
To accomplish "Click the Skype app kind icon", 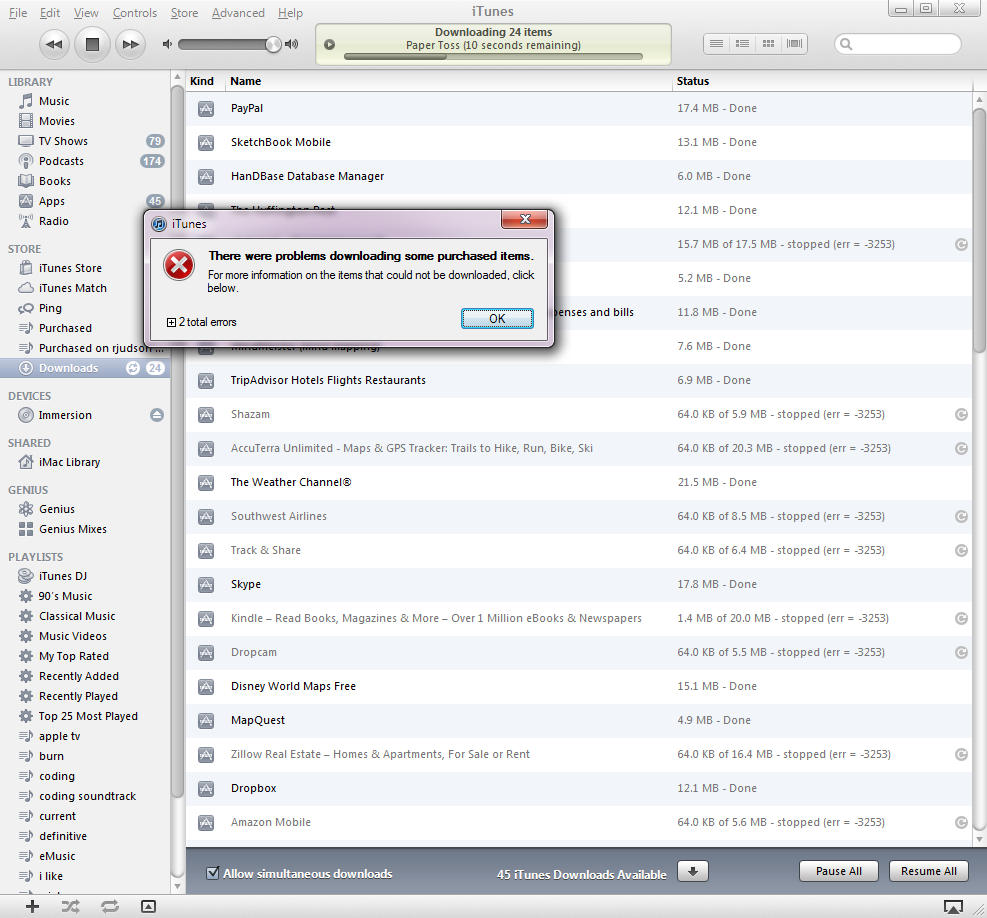I will pos(206,585).
